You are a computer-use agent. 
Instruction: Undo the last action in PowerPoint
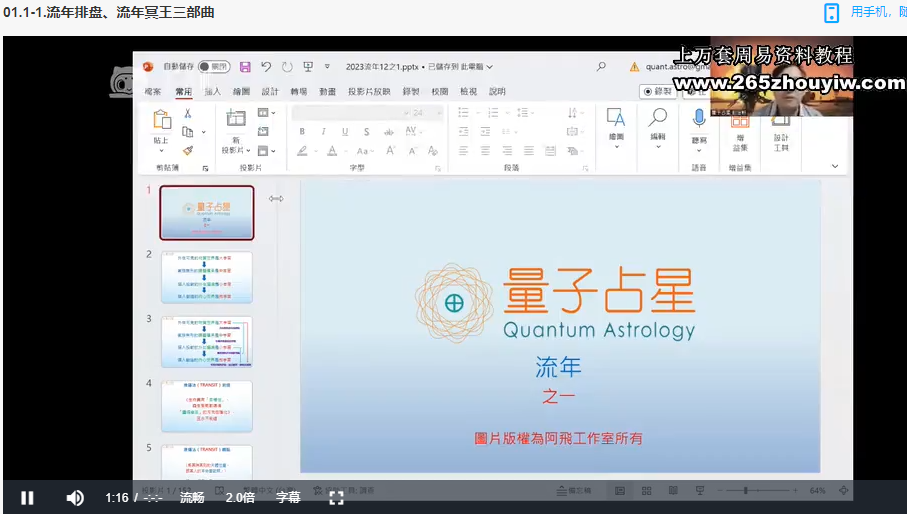pyautogui.click(x=266, y=66)
